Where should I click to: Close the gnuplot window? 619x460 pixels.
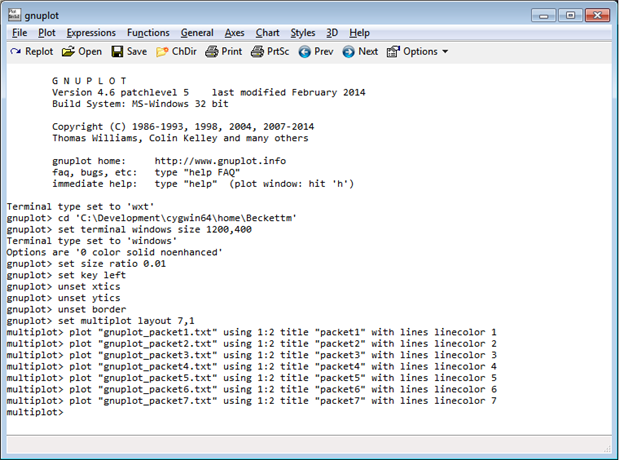(x=598, y=15)
